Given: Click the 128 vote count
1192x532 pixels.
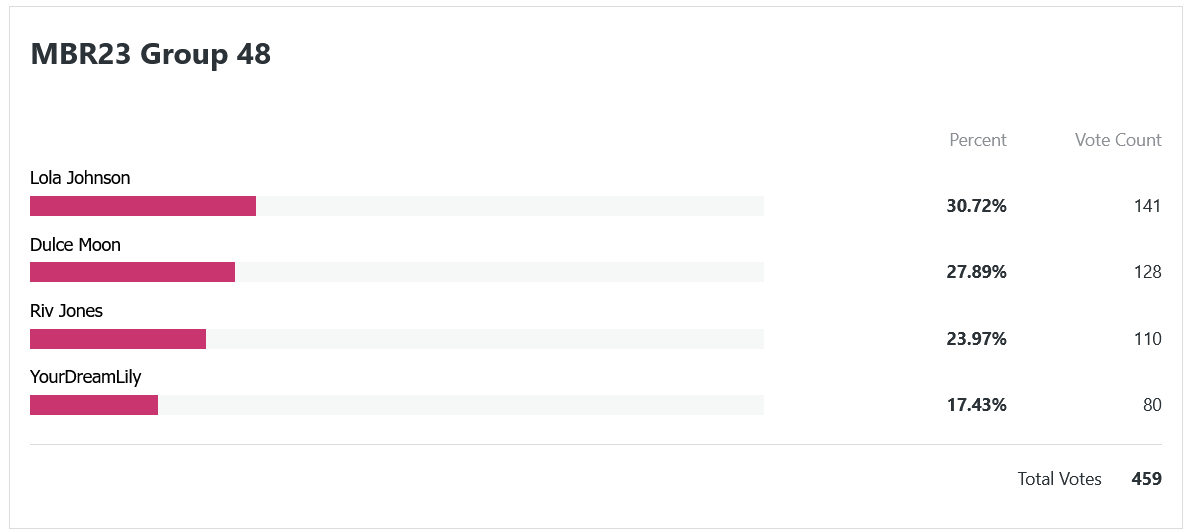Looking at the screenshot, I should click(x=1148, y=272).
